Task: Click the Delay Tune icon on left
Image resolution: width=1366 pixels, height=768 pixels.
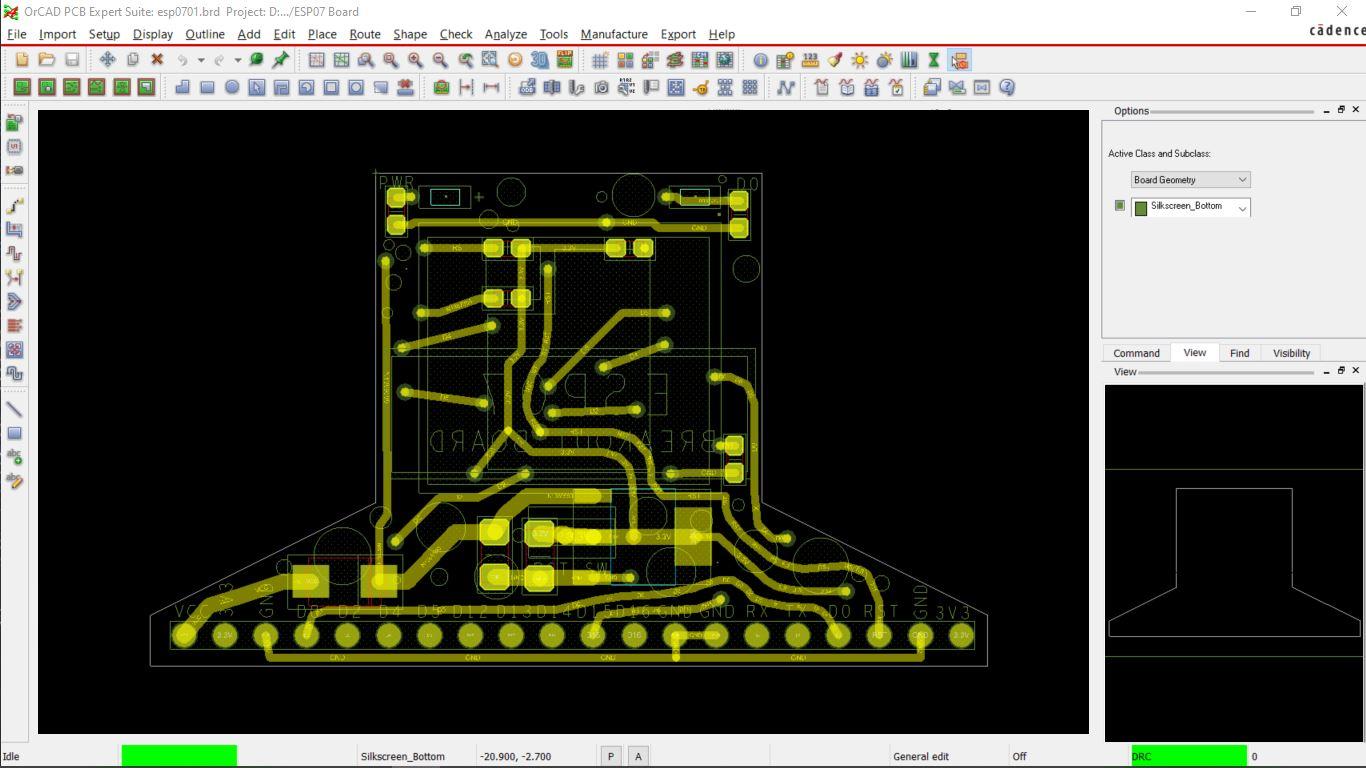Action: click(14, 253)
